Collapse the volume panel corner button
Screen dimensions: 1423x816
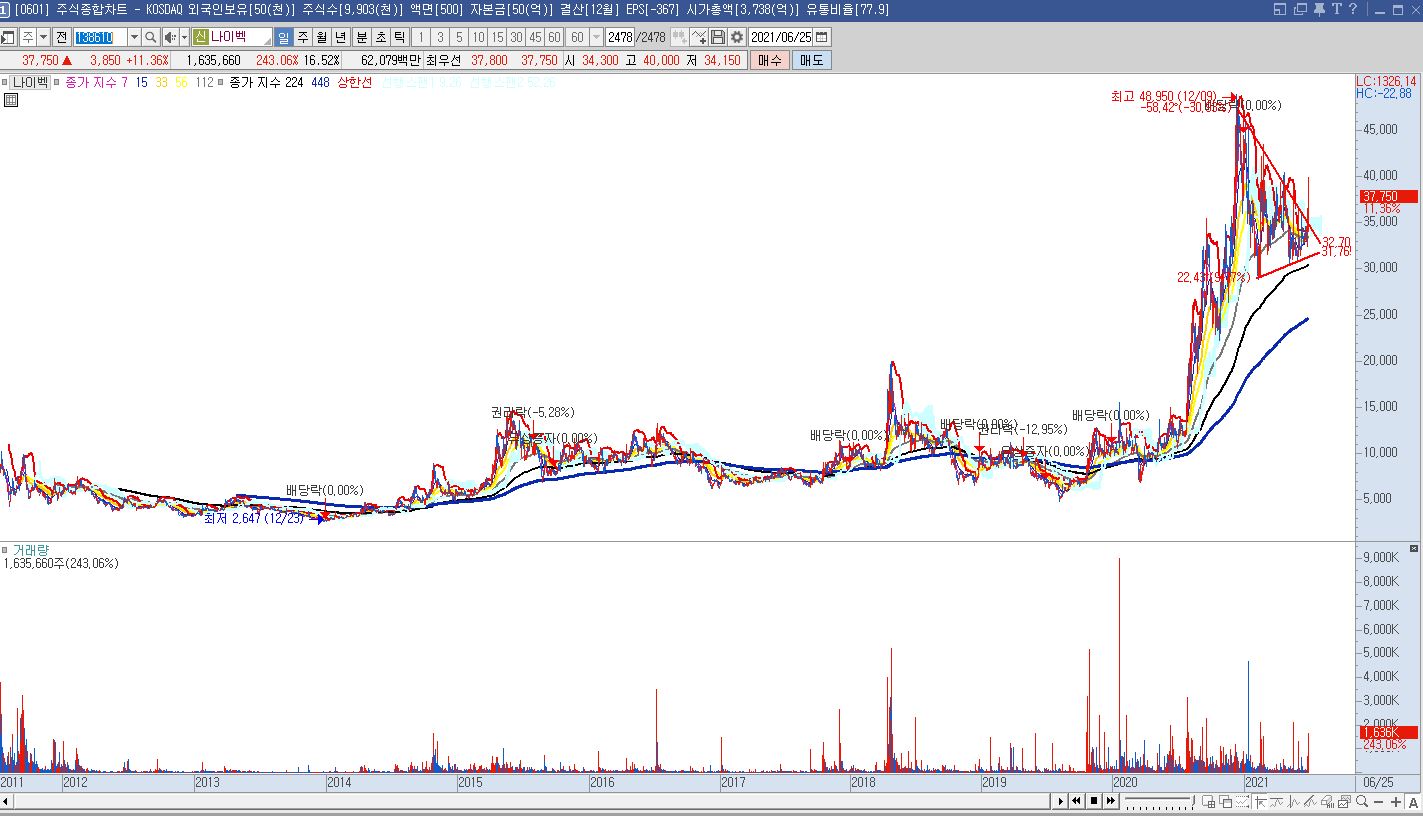pyautogui.click(x=1414, y=549)
